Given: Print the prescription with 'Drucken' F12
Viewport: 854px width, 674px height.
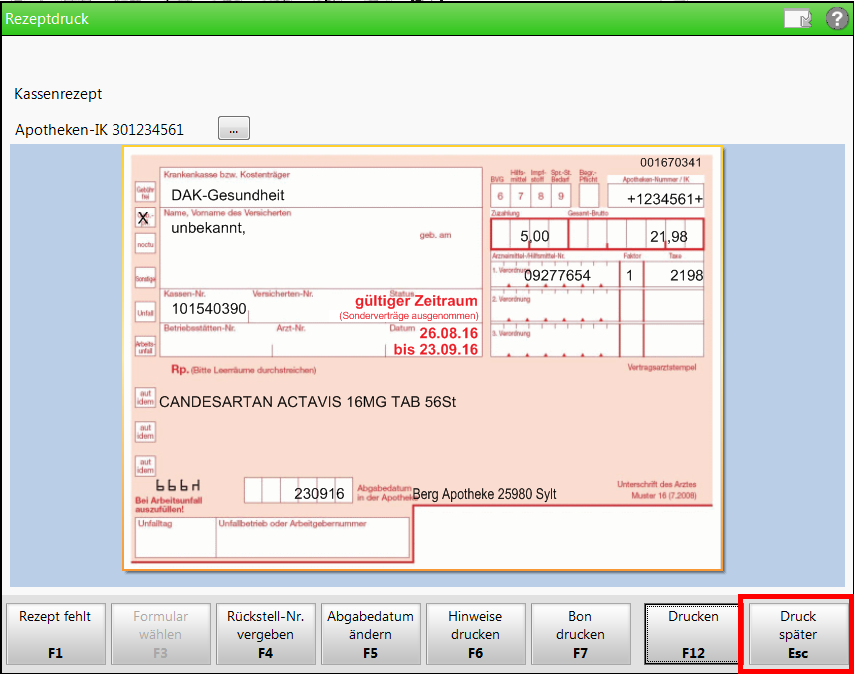Looking at the screenshot, I should click(x=693, y=633).
